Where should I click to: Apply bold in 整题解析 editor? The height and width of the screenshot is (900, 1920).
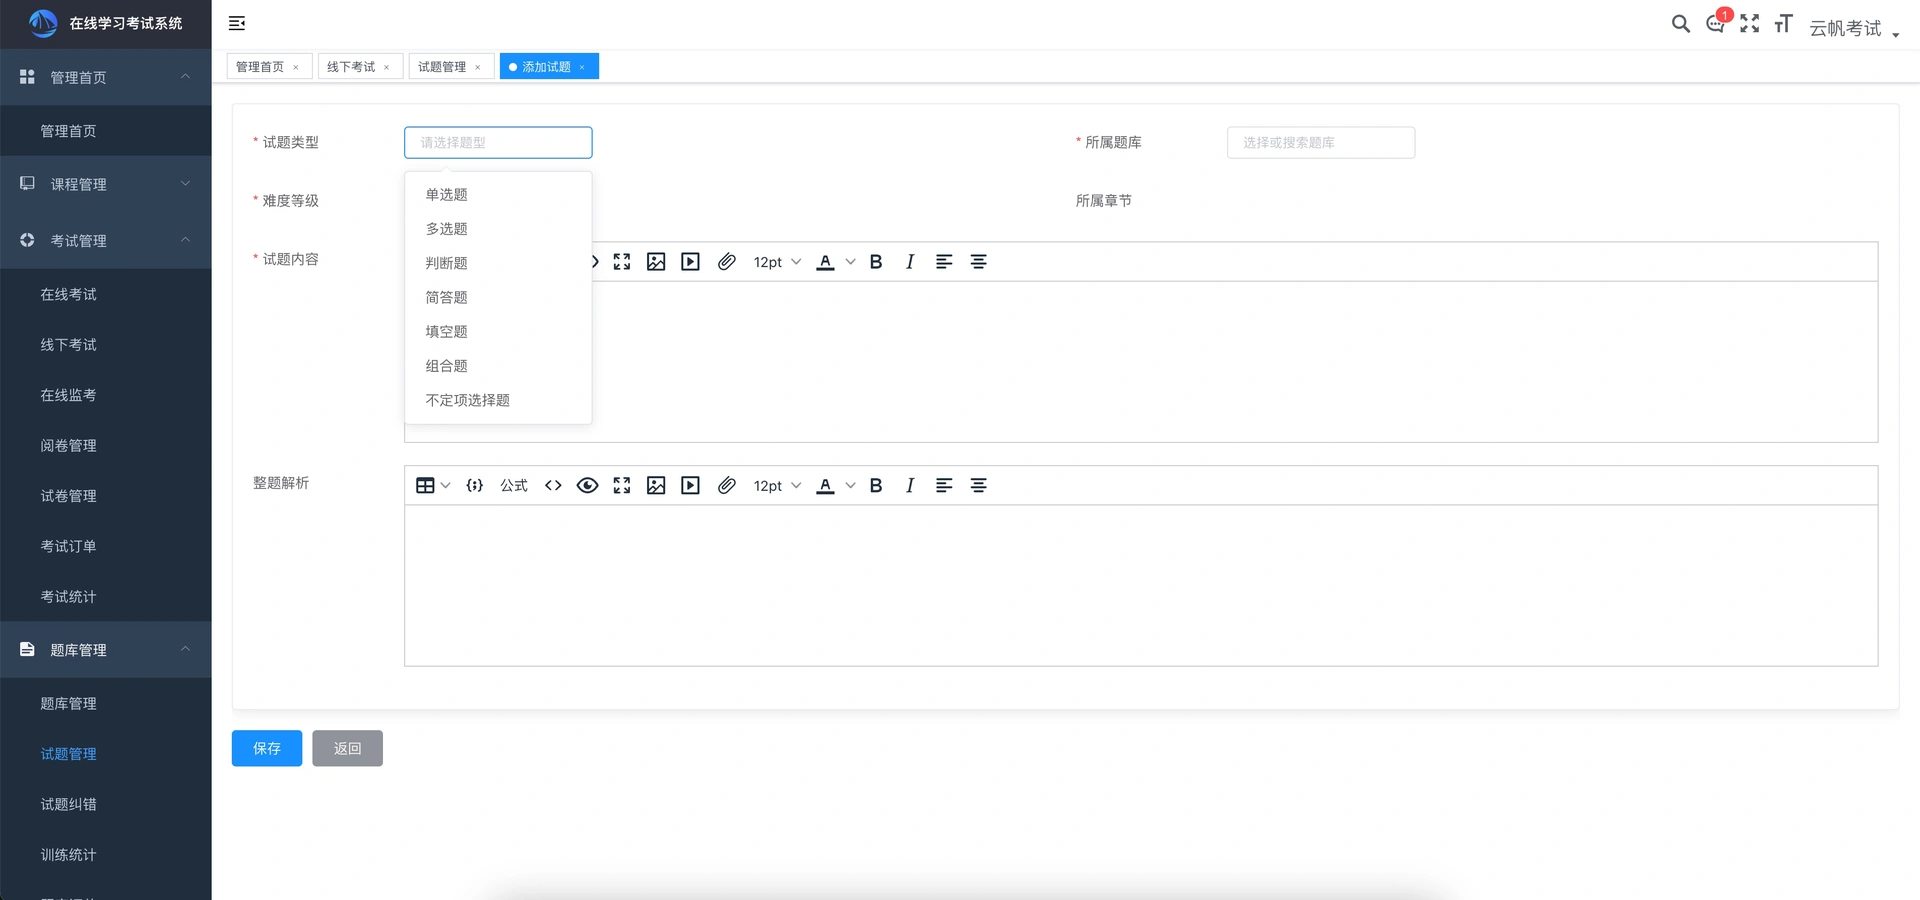(x=876, y=485)
